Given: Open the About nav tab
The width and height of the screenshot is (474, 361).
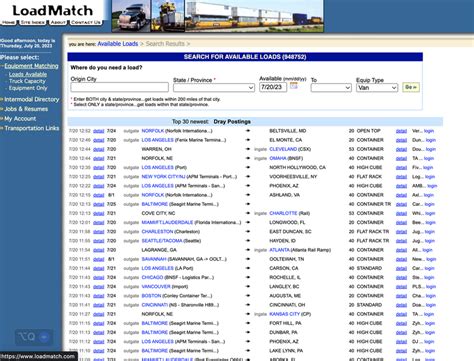Looking at the screenshot, I should pos(58,22).
